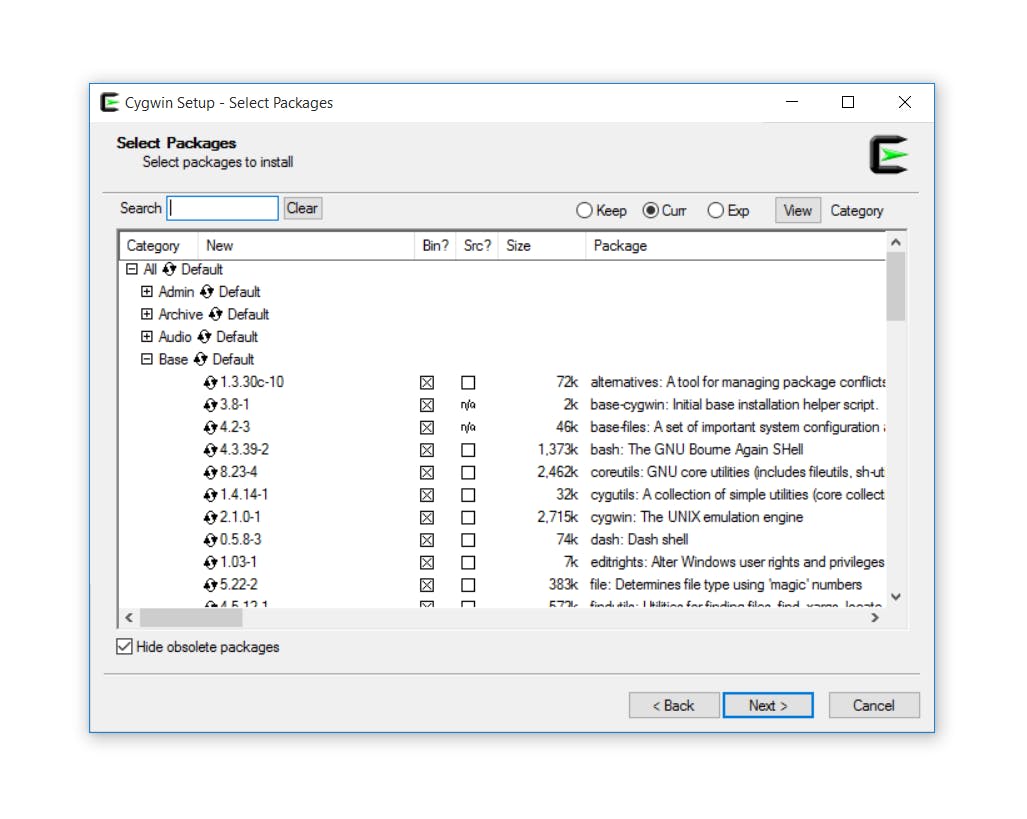Image resolution: width=1027 pixels, height=819 pixels.
Task: Click the cycle icon next to All Default
Action: click(x=169, y=269)
